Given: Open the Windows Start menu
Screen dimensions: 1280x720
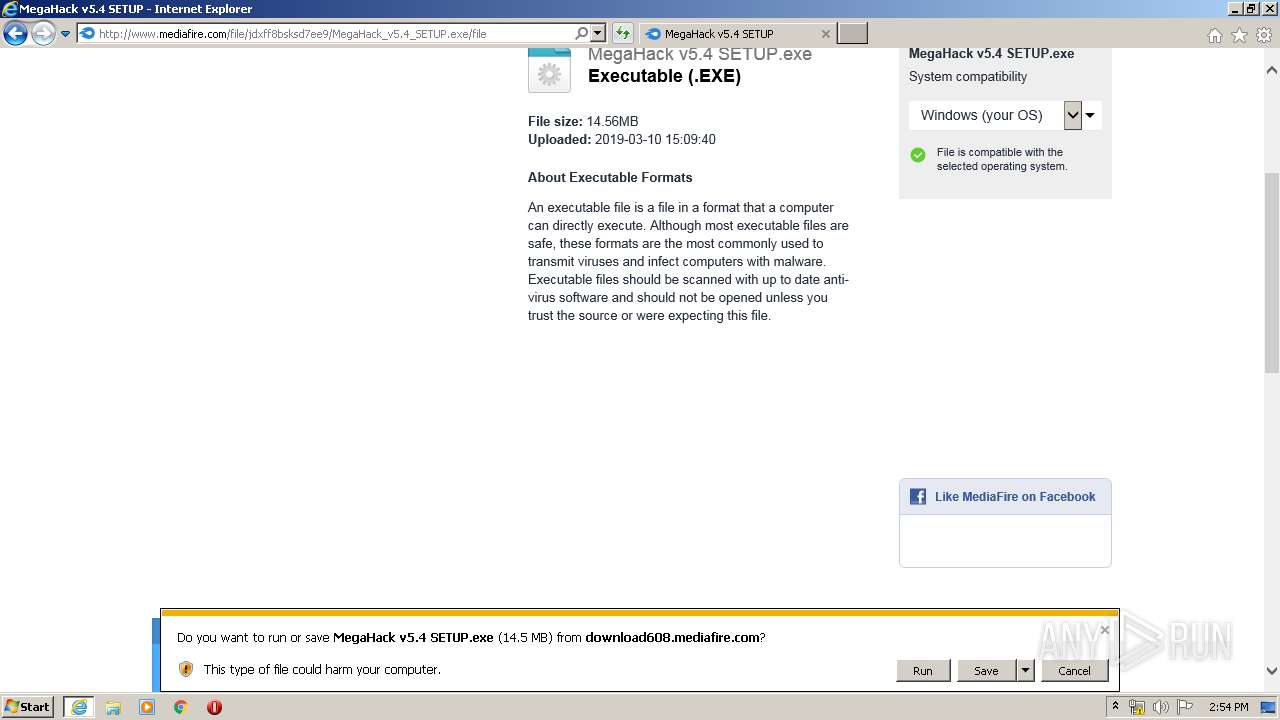Looking at the screenshot, I should (x=28, y=707).
